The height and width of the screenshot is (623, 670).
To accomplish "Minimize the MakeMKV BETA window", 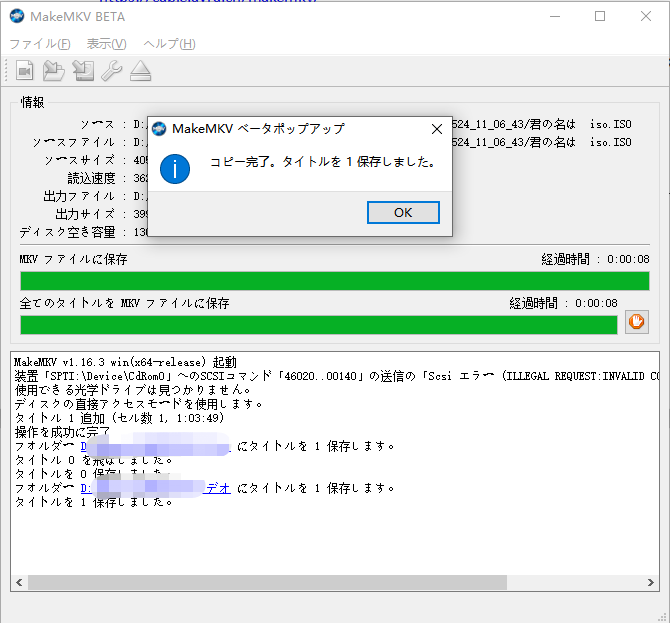I will click(555, 16).
